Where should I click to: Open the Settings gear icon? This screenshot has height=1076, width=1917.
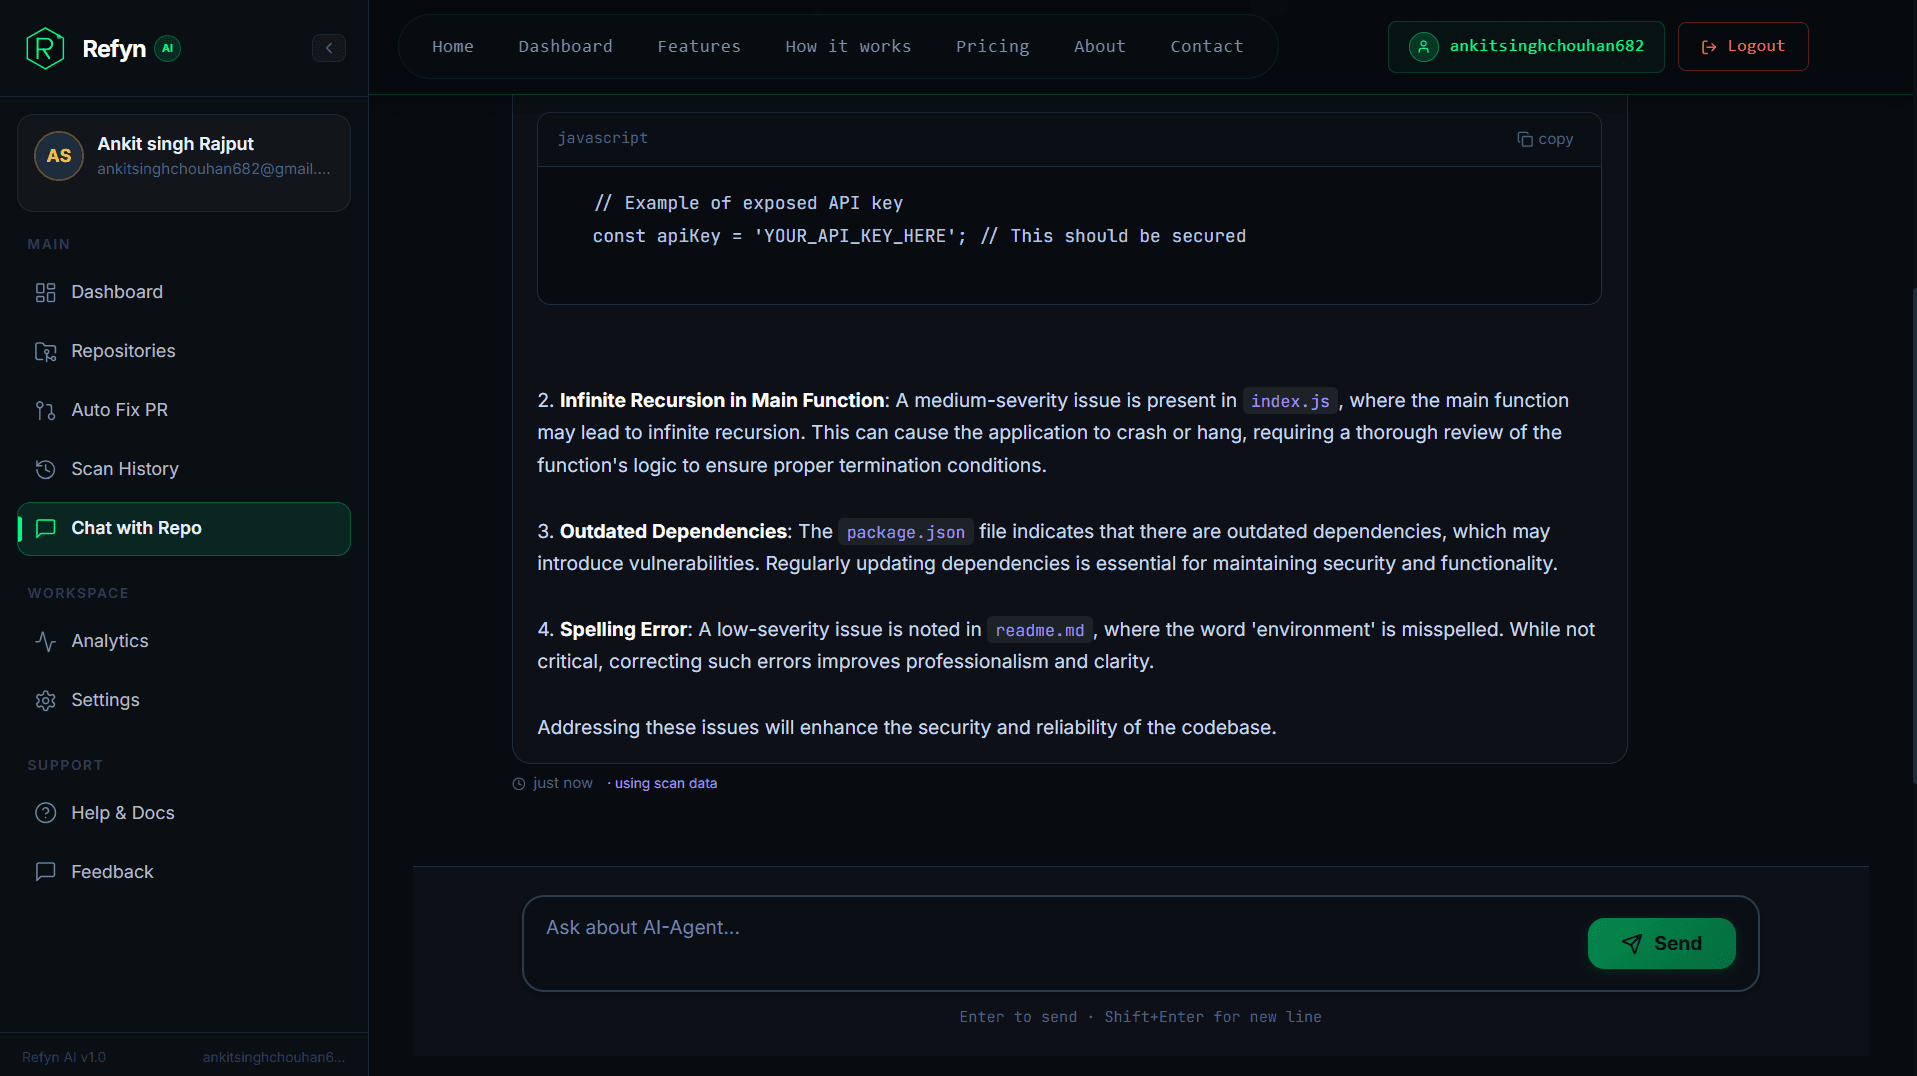[x=46, y=700]
